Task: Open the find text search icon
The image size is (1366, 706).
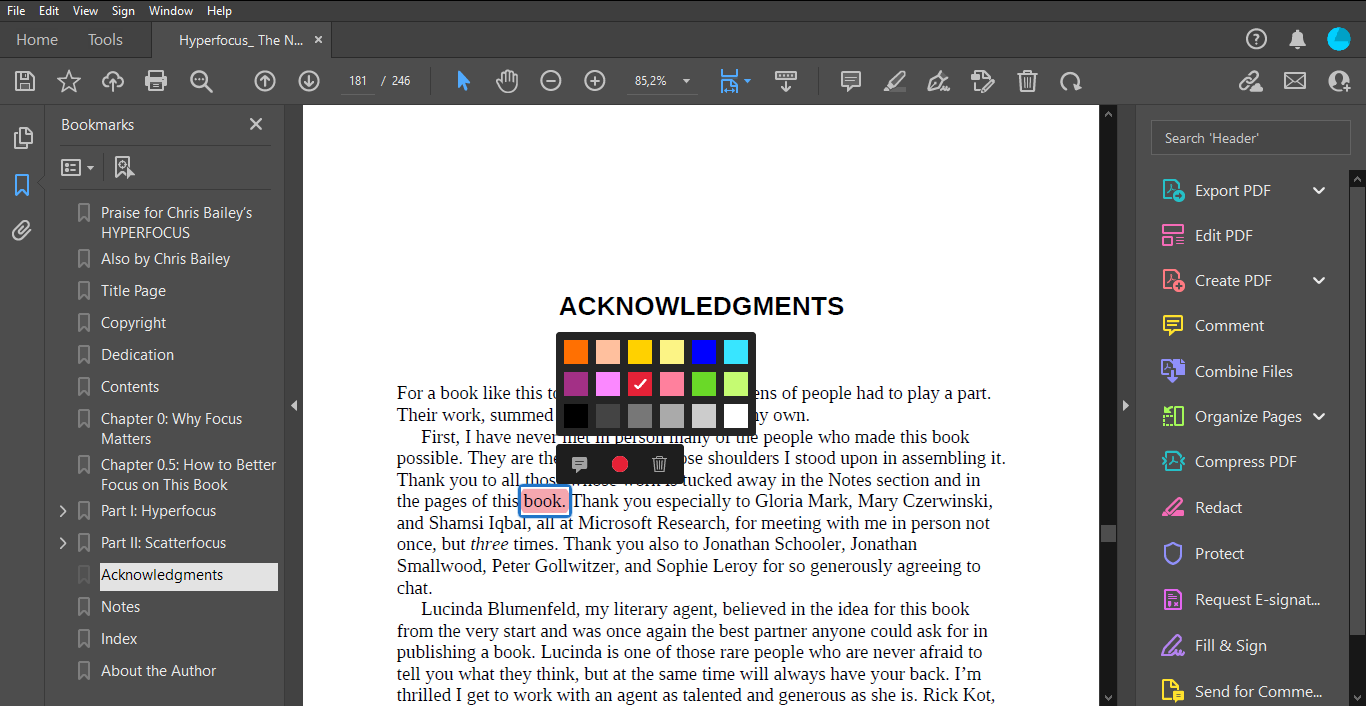Action: coord(201,81)
